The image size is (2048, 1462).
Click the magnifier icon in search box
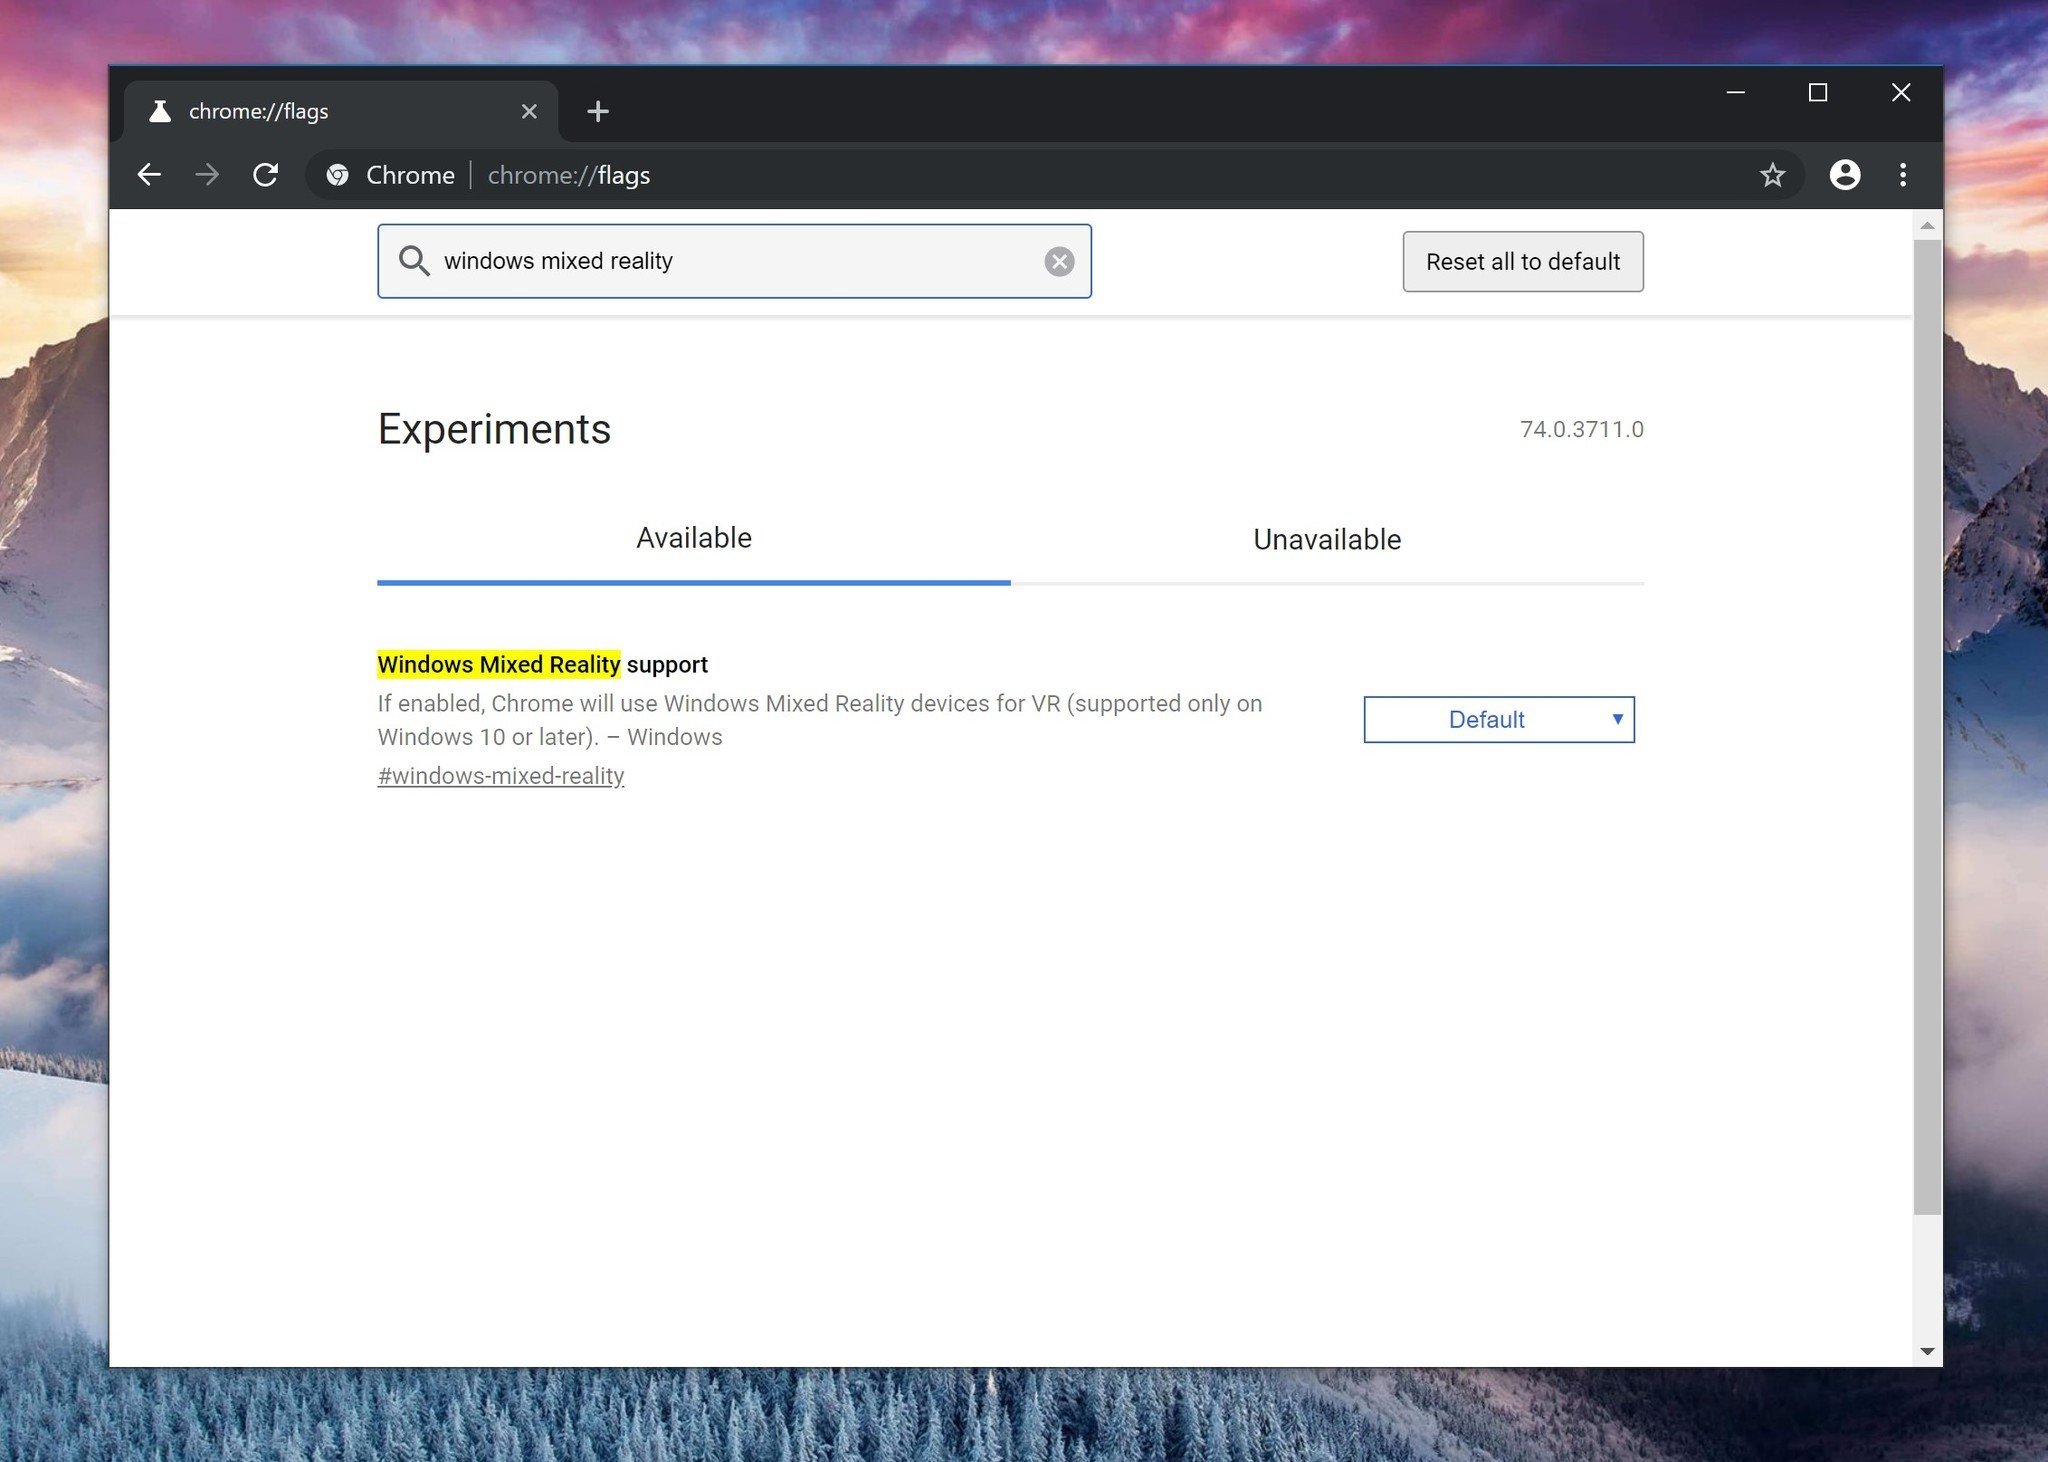tap(414, 261)
